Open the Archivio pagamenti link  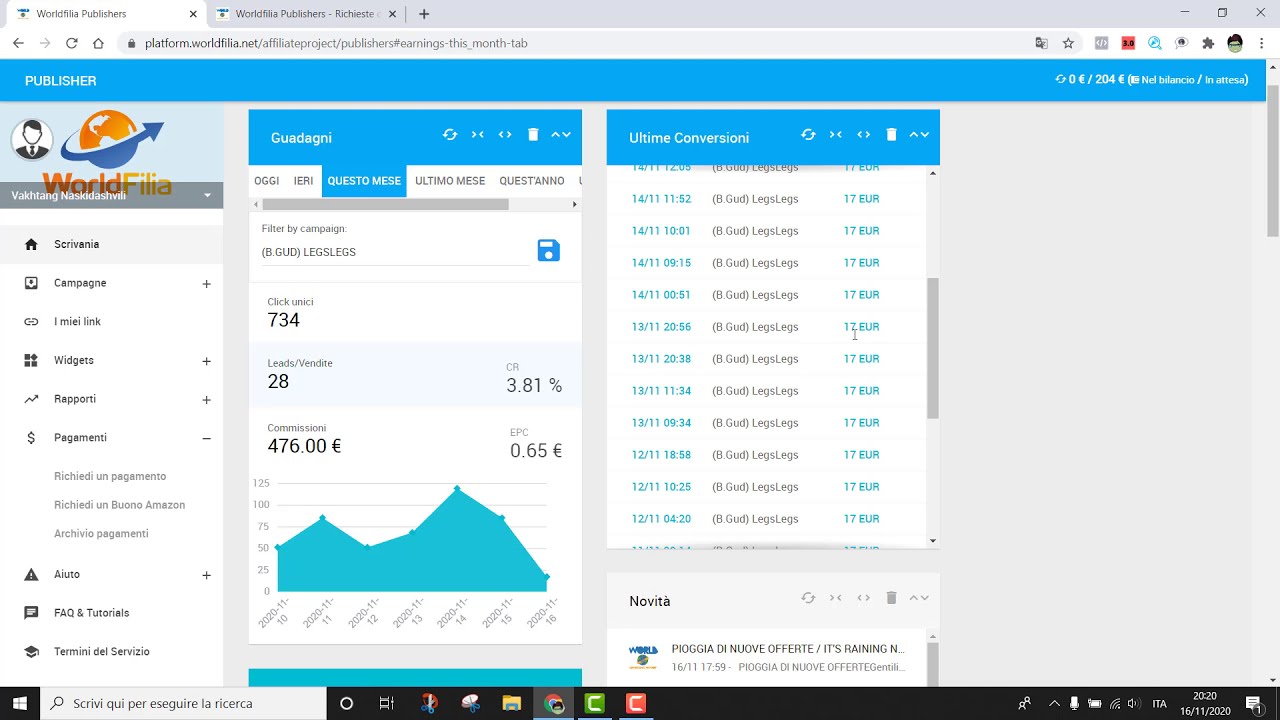tap(101, 534)
